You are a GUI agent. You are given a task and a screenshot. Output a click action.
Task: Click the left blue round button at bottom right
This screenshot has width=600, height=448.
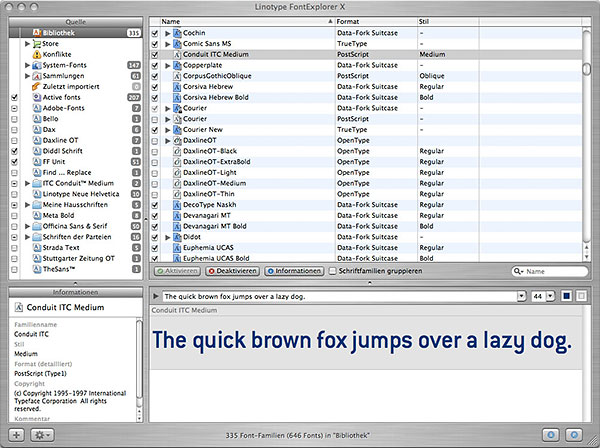click(x=551, y=435)
